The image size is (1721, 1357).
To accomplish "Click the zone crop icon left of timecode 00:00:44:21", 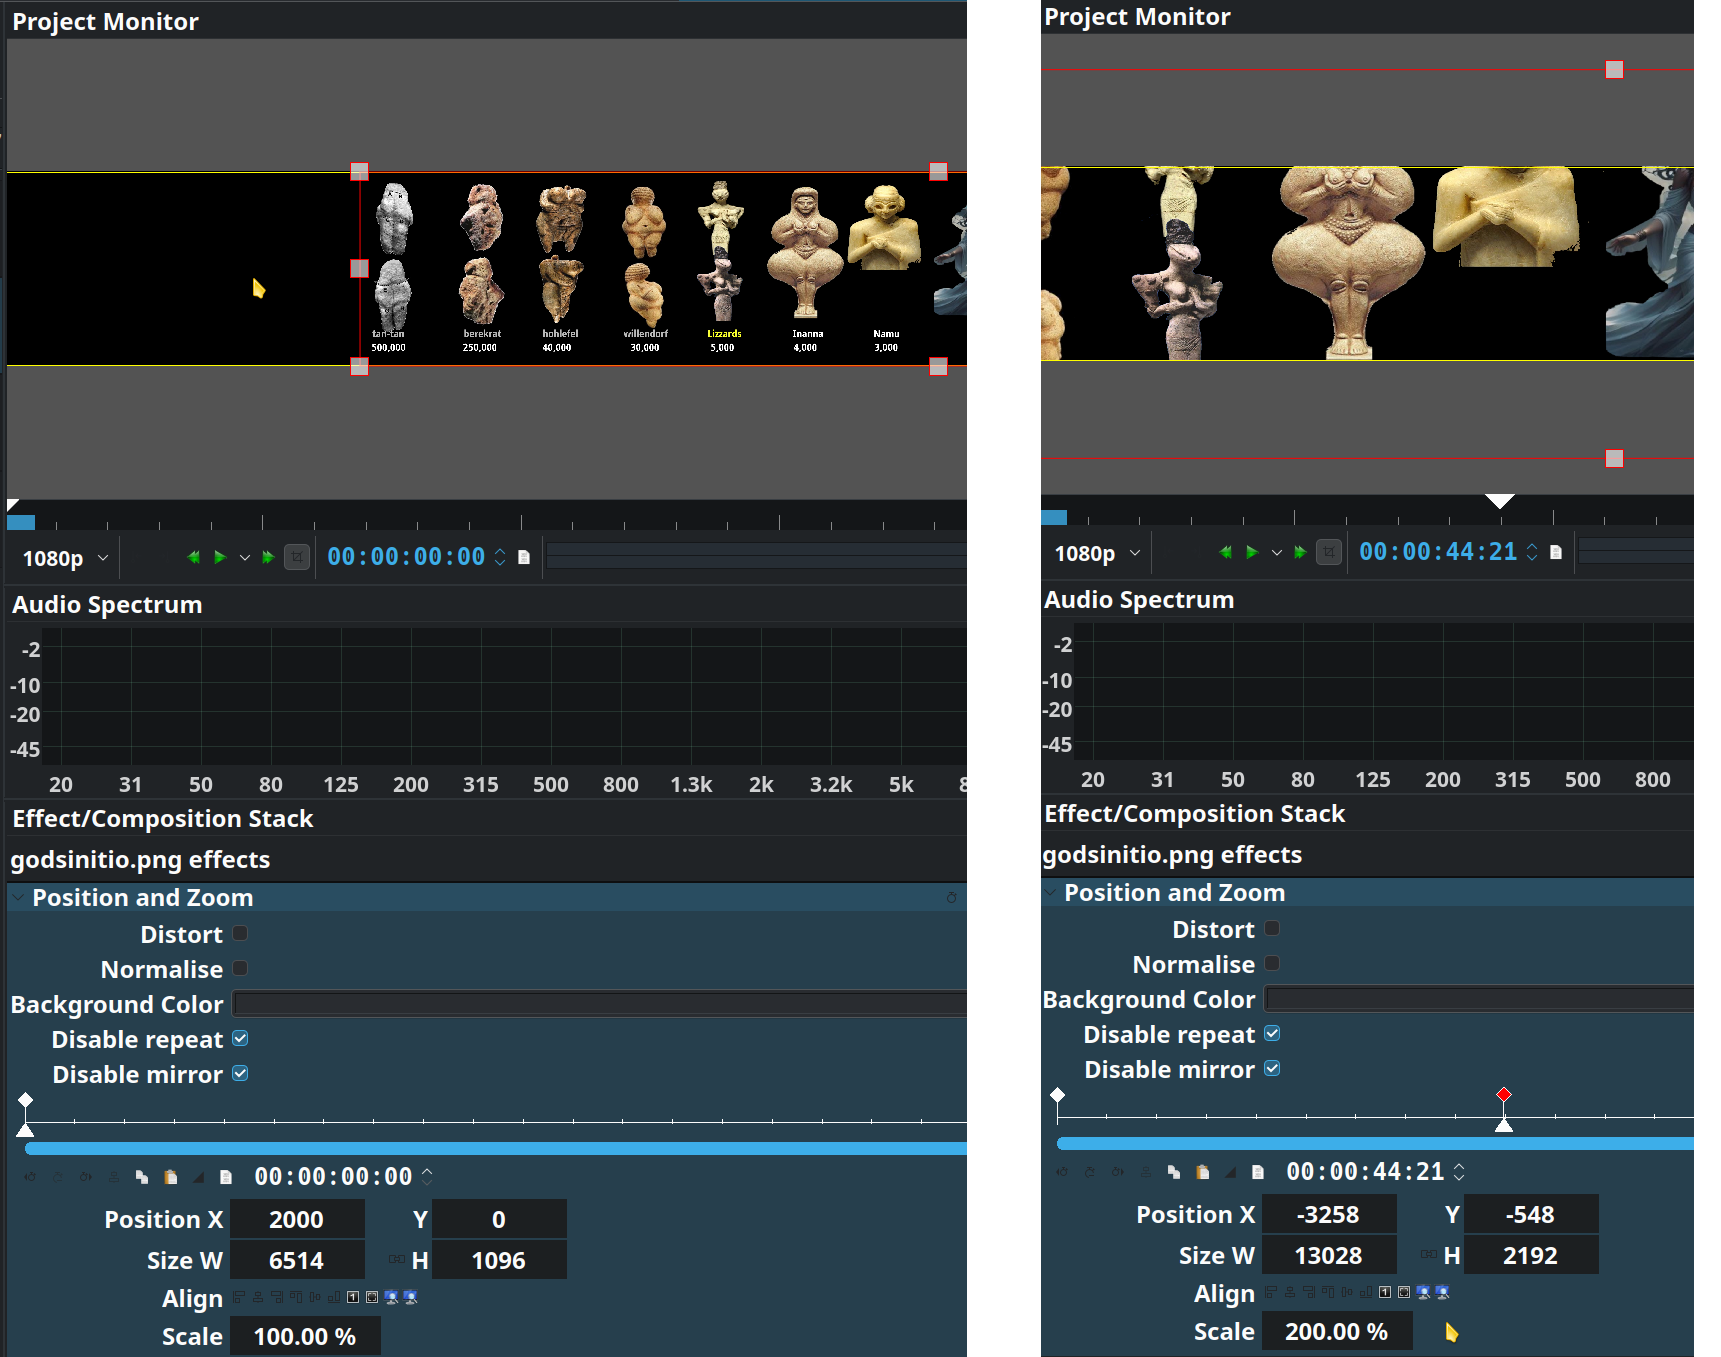I will (1328, 552).
